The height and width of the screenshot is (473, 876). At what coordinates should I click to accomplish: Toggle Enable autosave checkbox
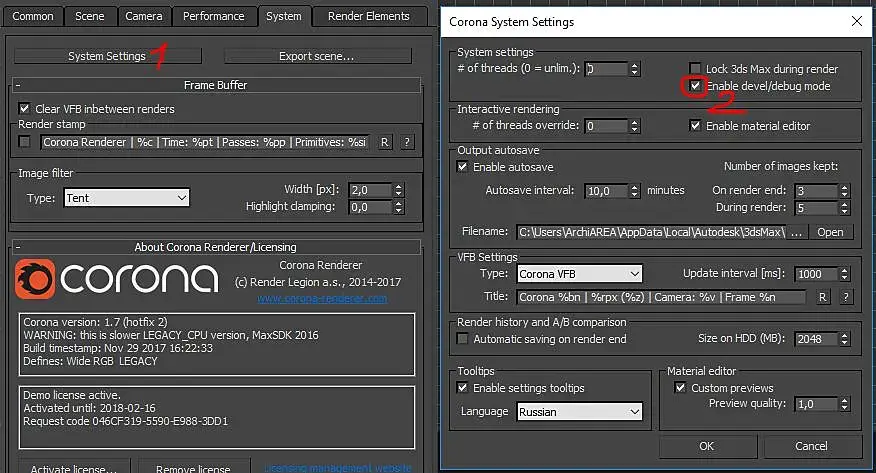point(463,166)
